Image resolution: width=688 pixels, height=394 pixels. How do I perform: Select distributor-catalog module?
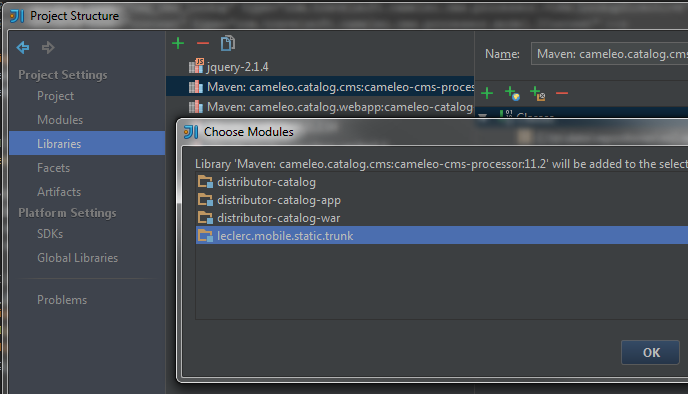tap(442, 182)
